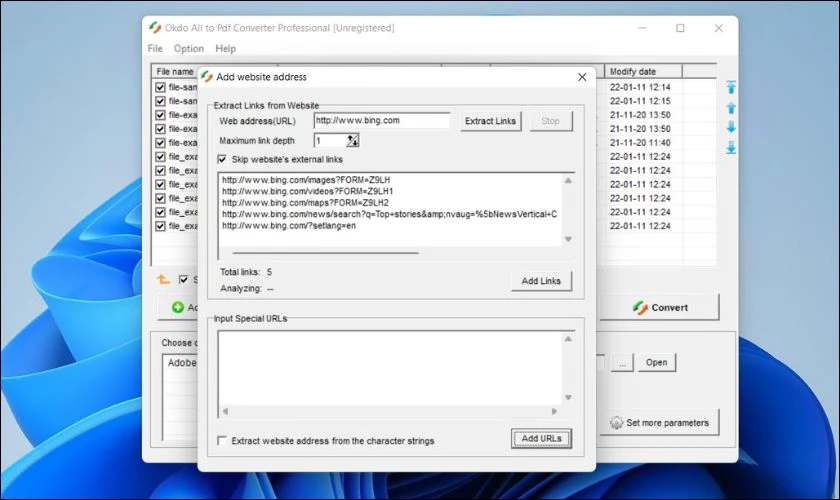Move file up with blue up arrow
Image resolution: width=840 pixels, height=500 pixels.
pyautogui.click(x=731, y=108)
